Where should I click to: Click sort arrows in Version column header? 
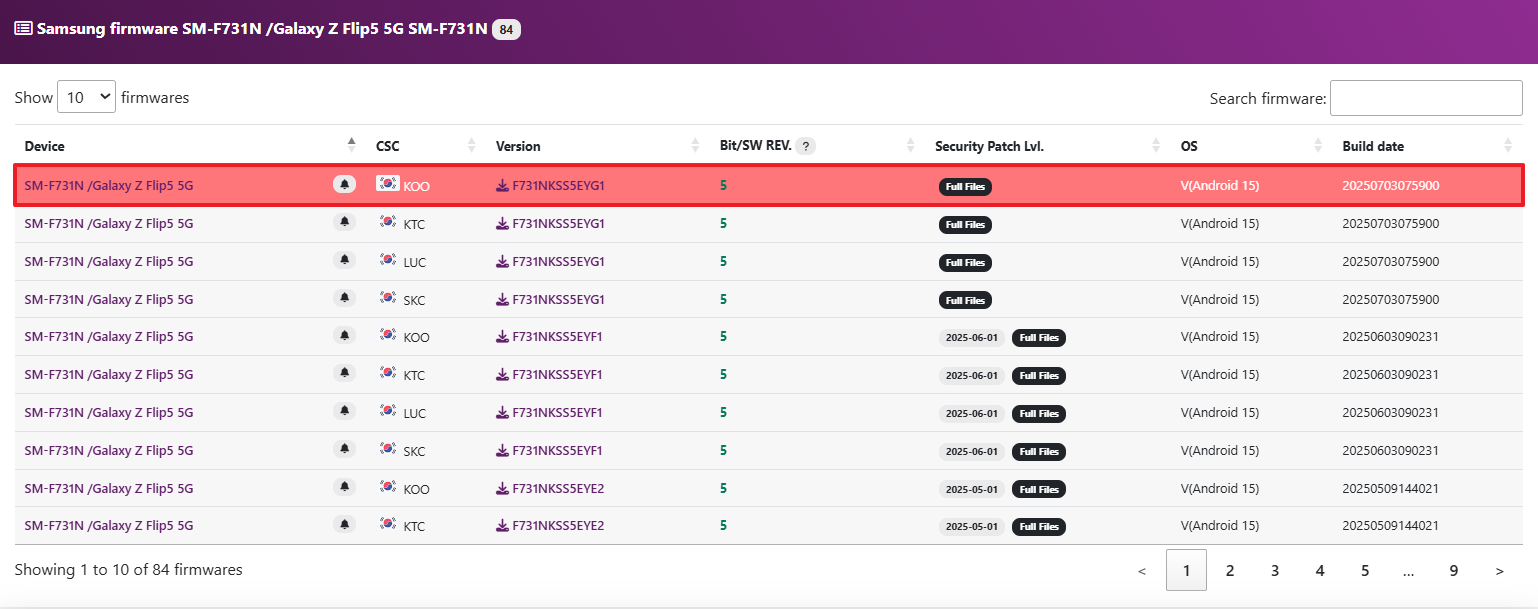pyautogui.click(x=696, y=146)
